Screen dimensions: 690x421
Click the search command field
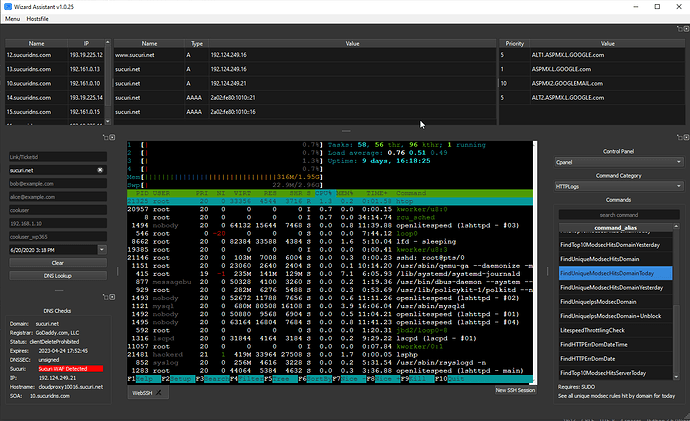click(619, 215)
